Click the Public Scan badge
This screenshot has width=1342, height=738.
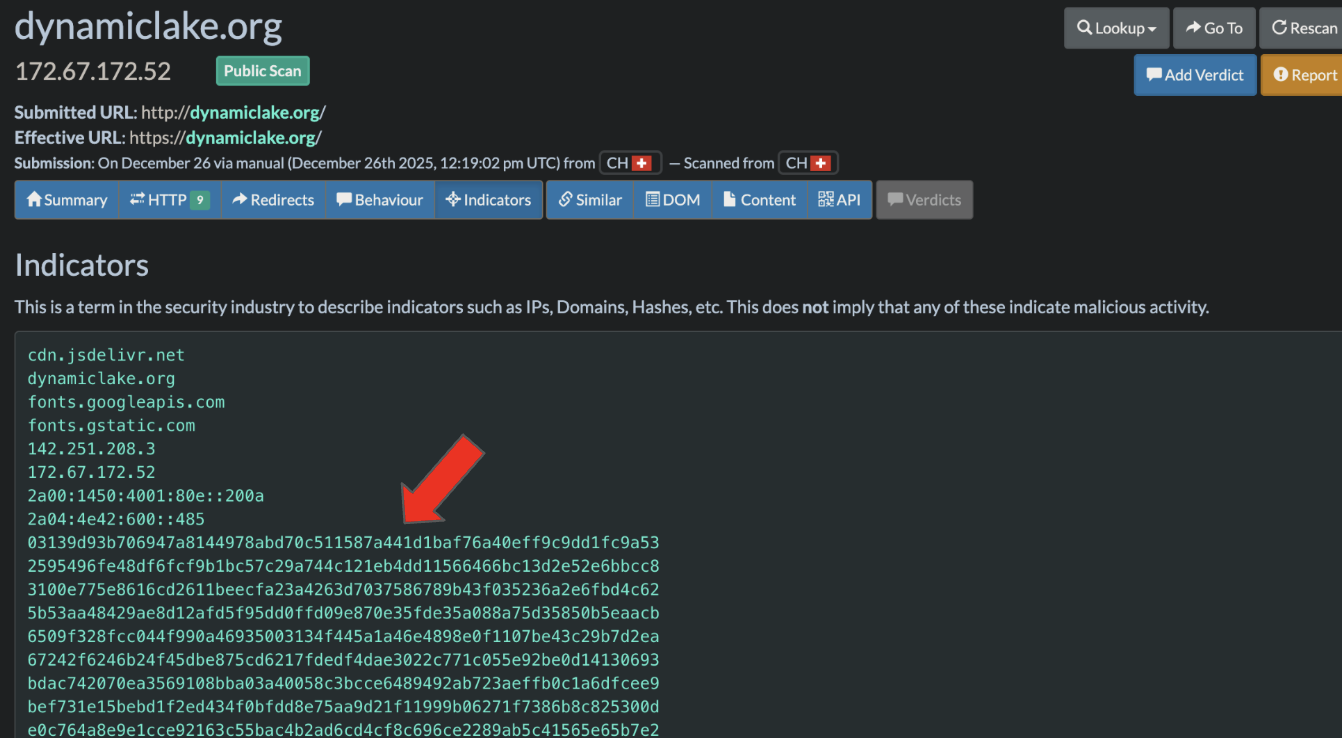click(263, 71)
